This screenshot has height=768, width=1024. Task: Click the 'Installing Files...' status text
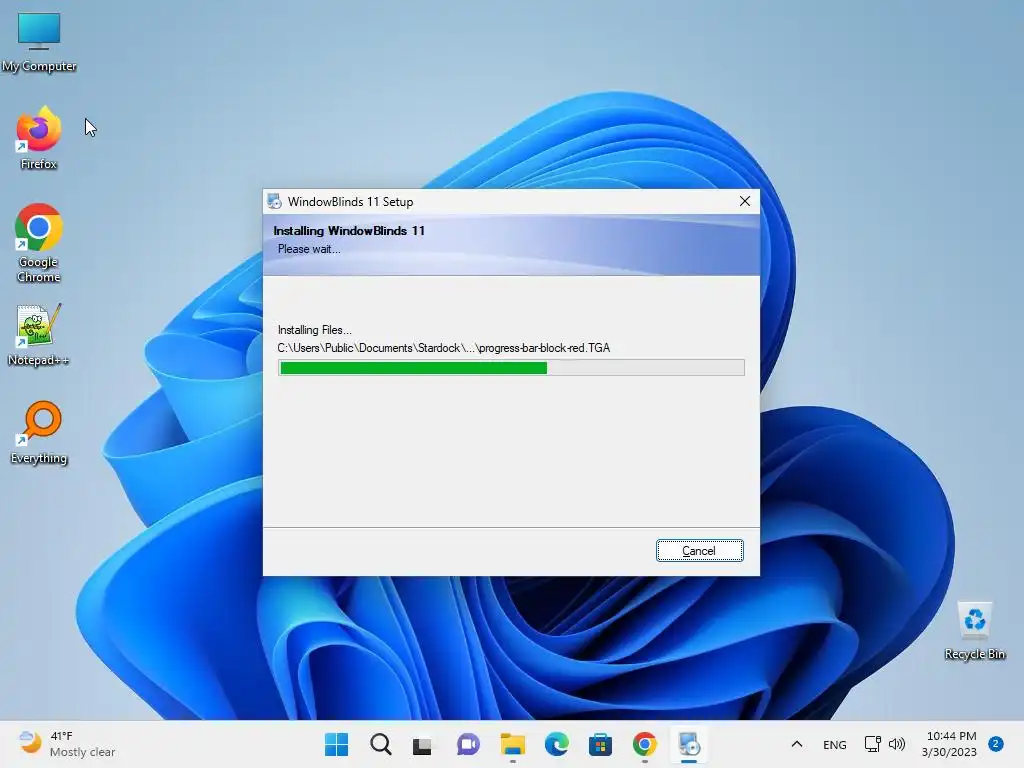(x=315, y=330)
